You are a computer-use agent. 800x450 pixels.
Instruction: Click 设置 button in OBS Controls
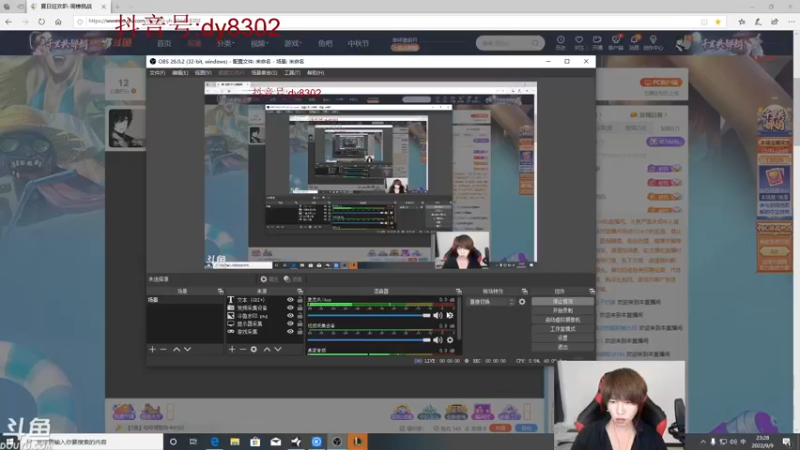coord(563,338)
